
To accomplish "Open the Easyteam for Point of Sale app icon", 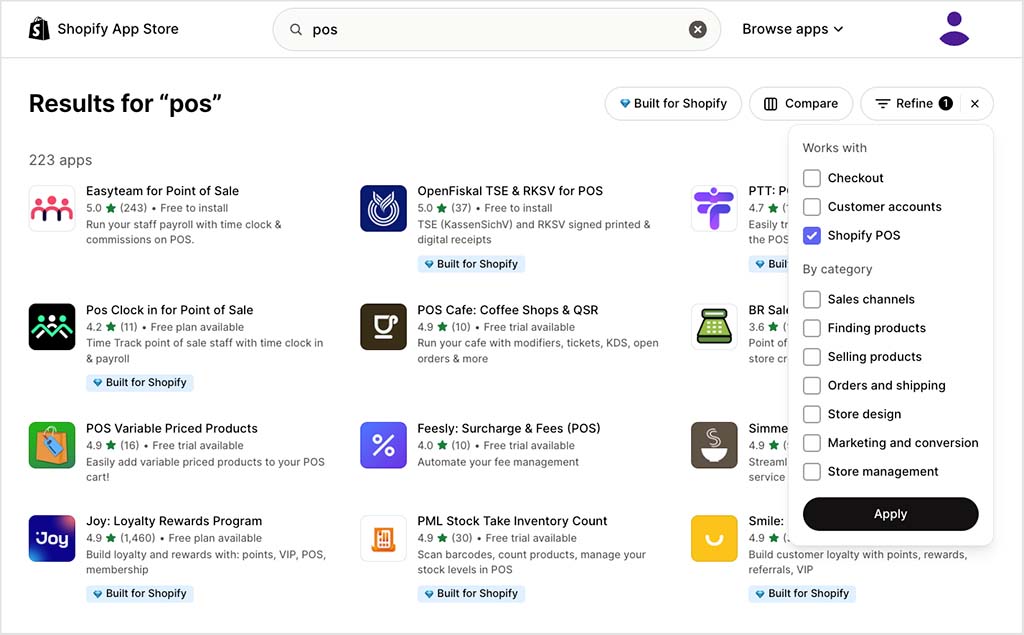I will (x=52, y=208).
